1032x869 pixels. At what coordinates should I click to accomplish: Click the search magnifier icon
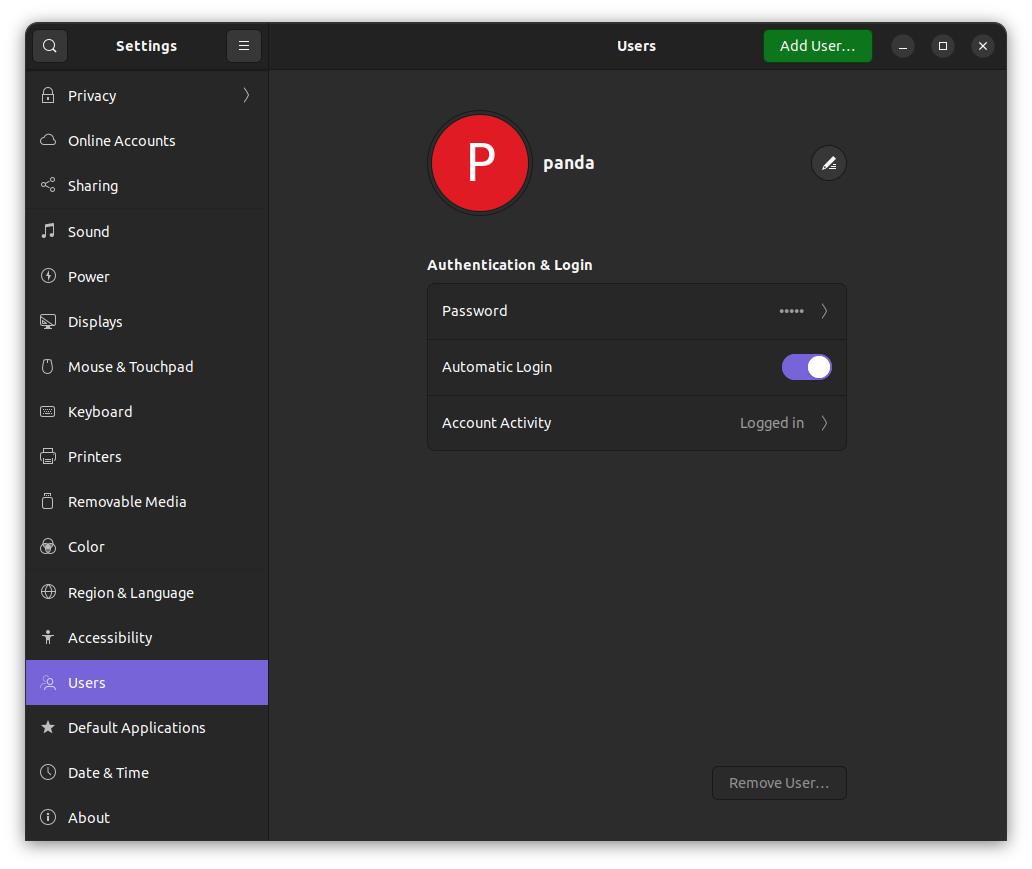point(50,46)
